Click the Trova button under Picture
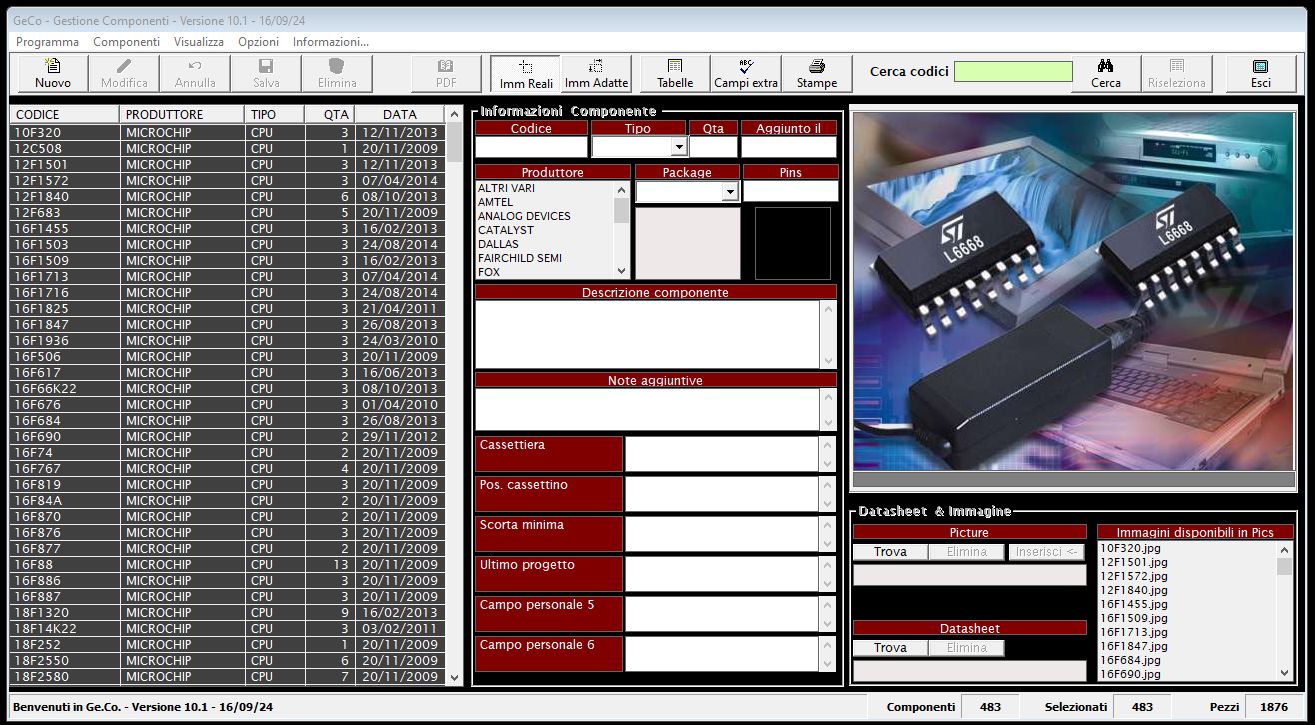This screenshot has height=725, width=1315. [890, 552]
